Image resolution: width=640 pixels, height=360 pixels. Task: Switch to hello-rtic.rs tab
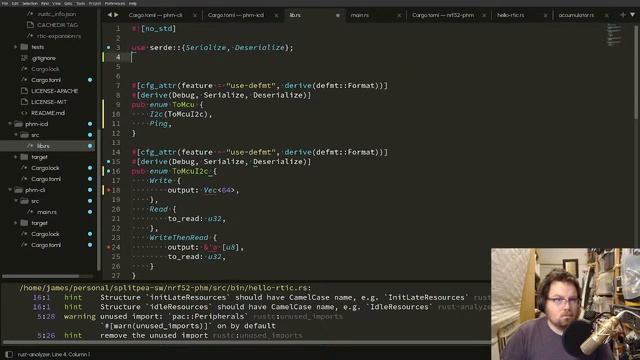tap(510, 15)
